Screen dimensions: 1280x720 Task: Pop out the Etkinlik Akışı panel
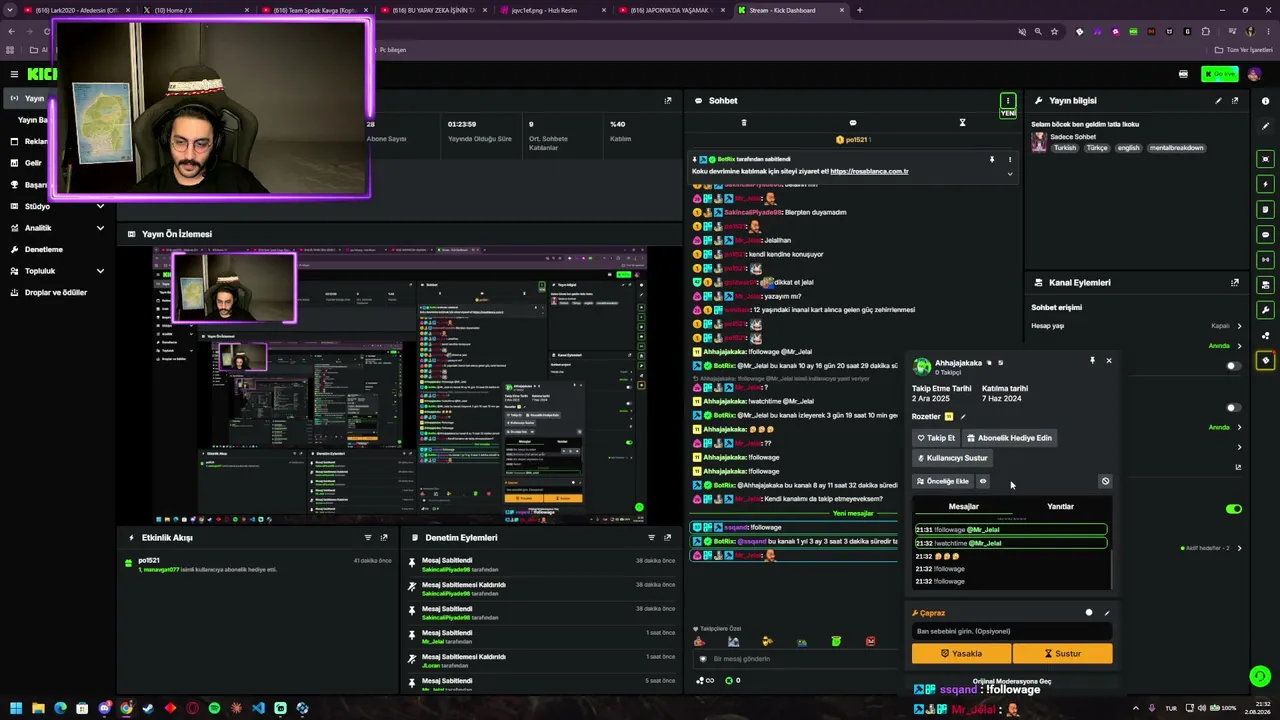[x=384, y=538]
